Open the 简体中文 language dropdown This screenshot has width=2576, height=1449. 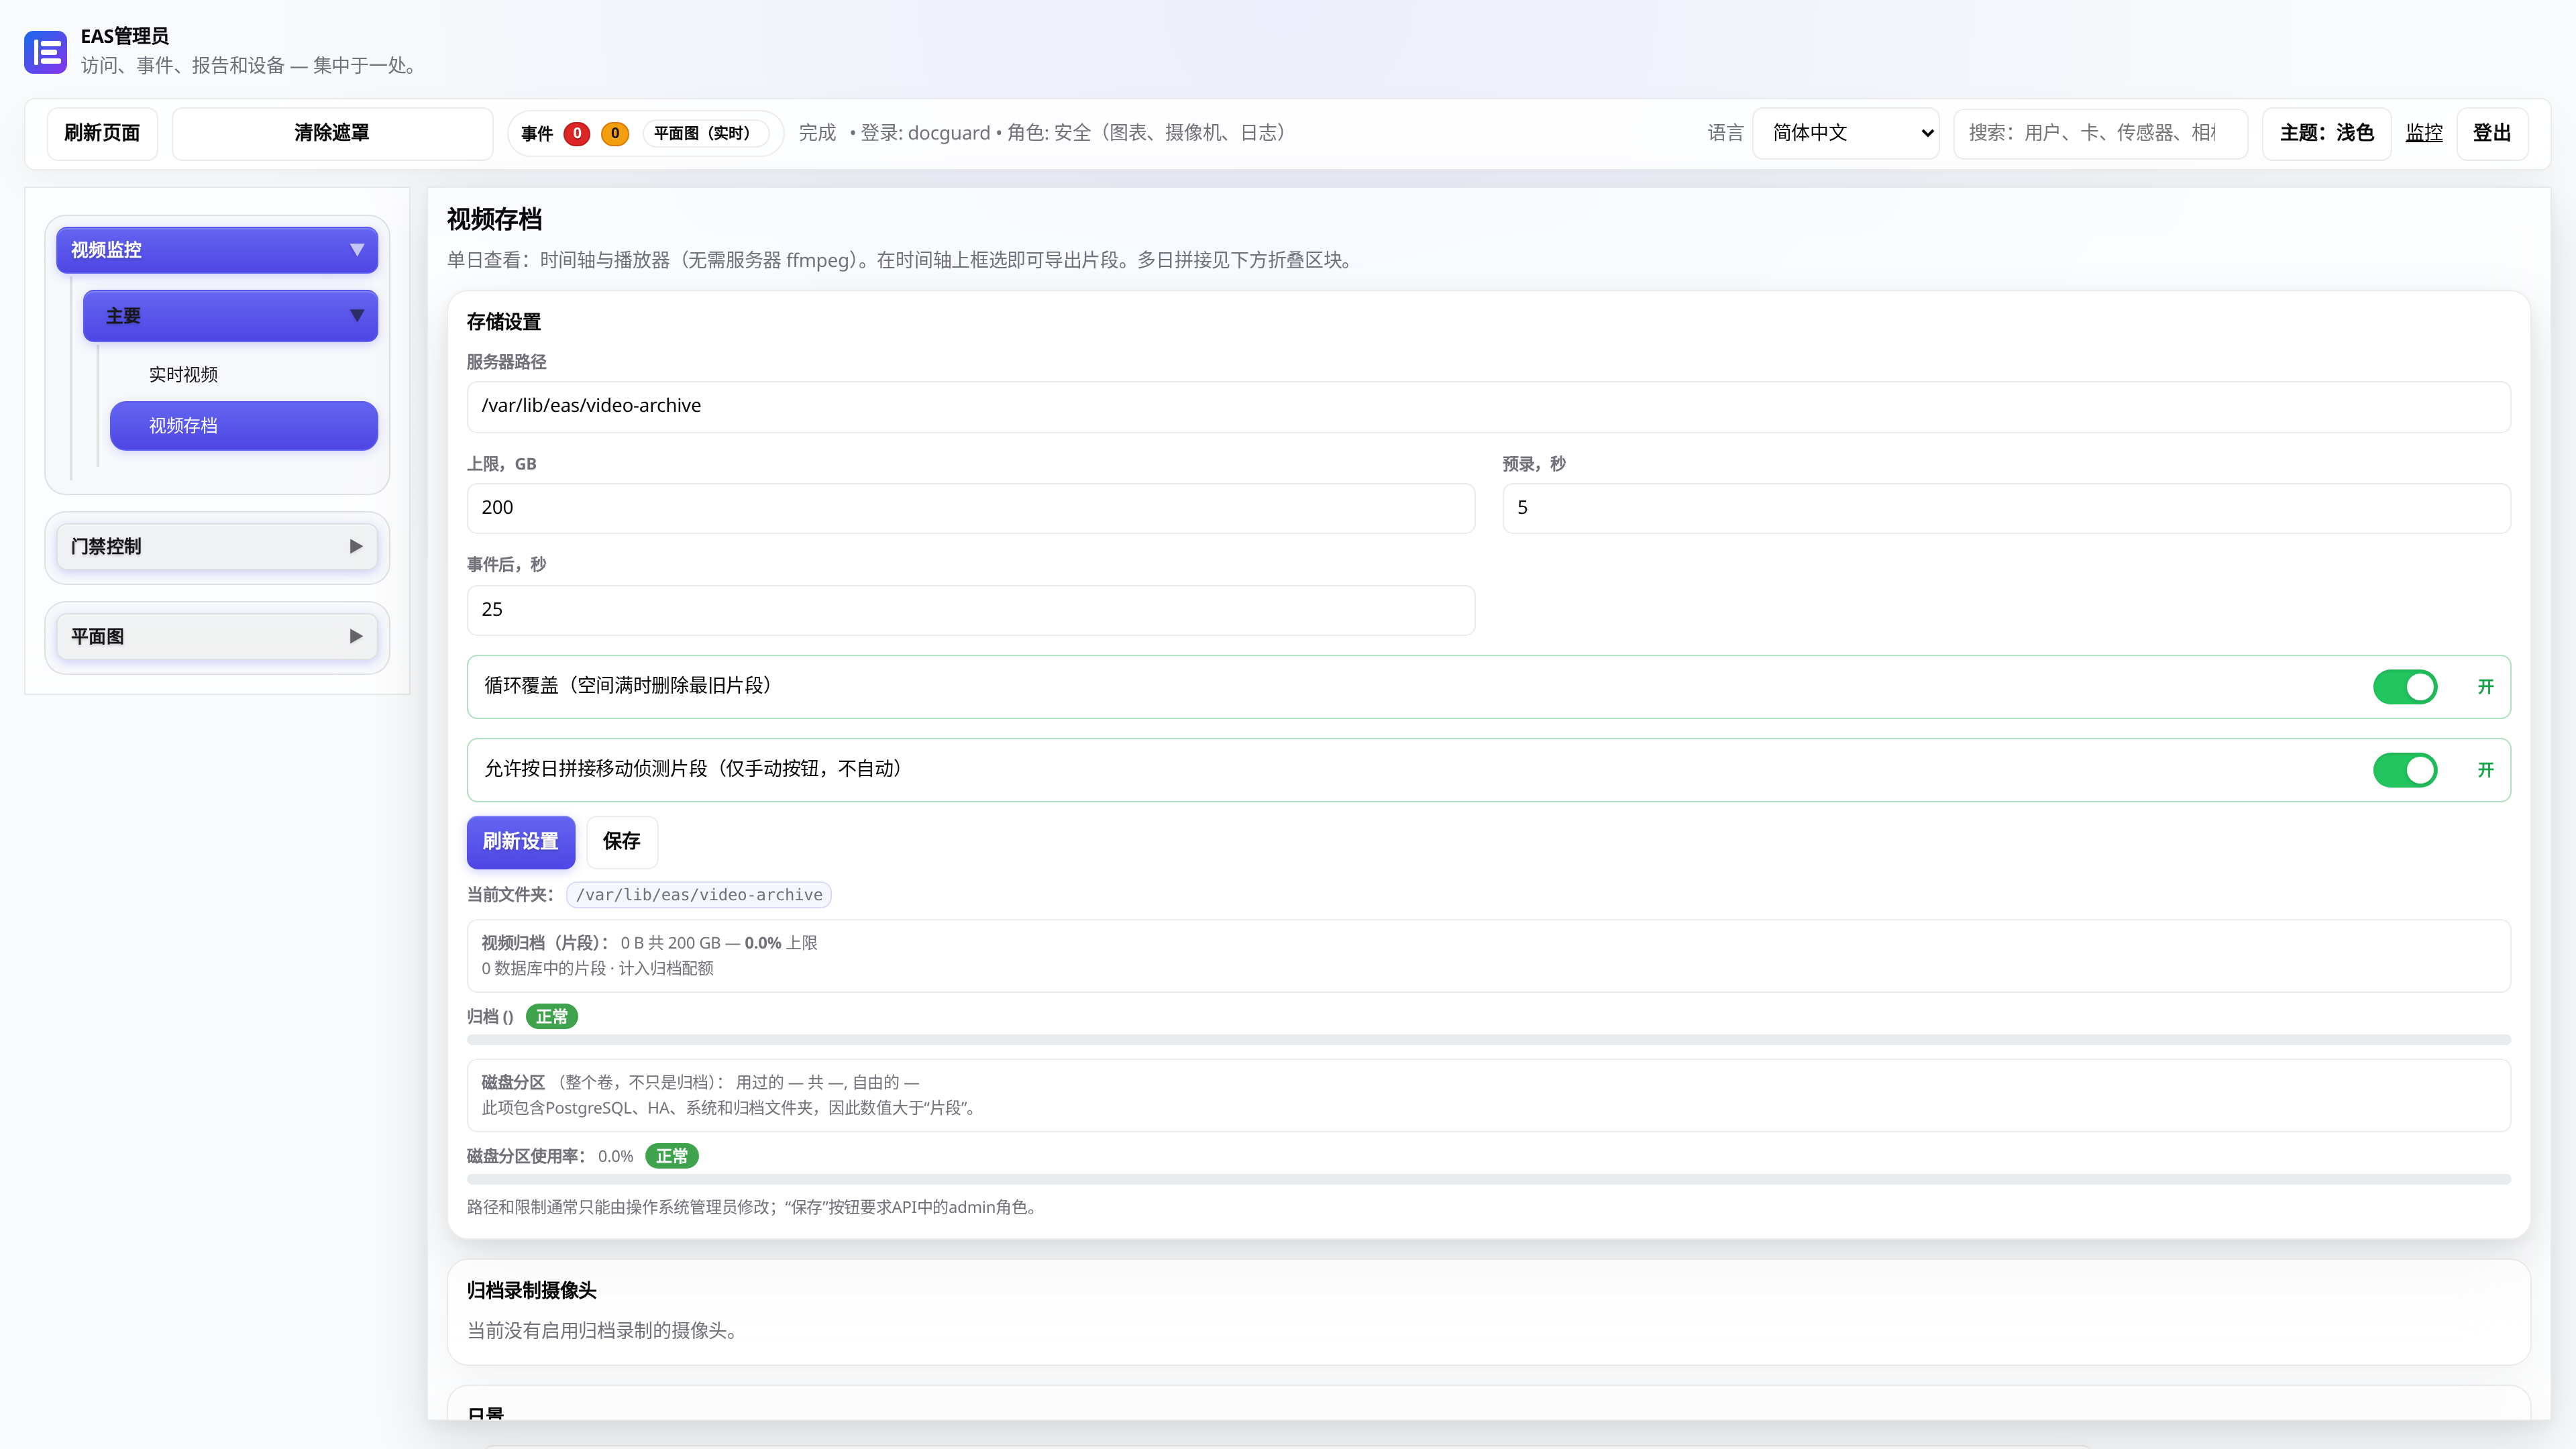point(1846,133)
